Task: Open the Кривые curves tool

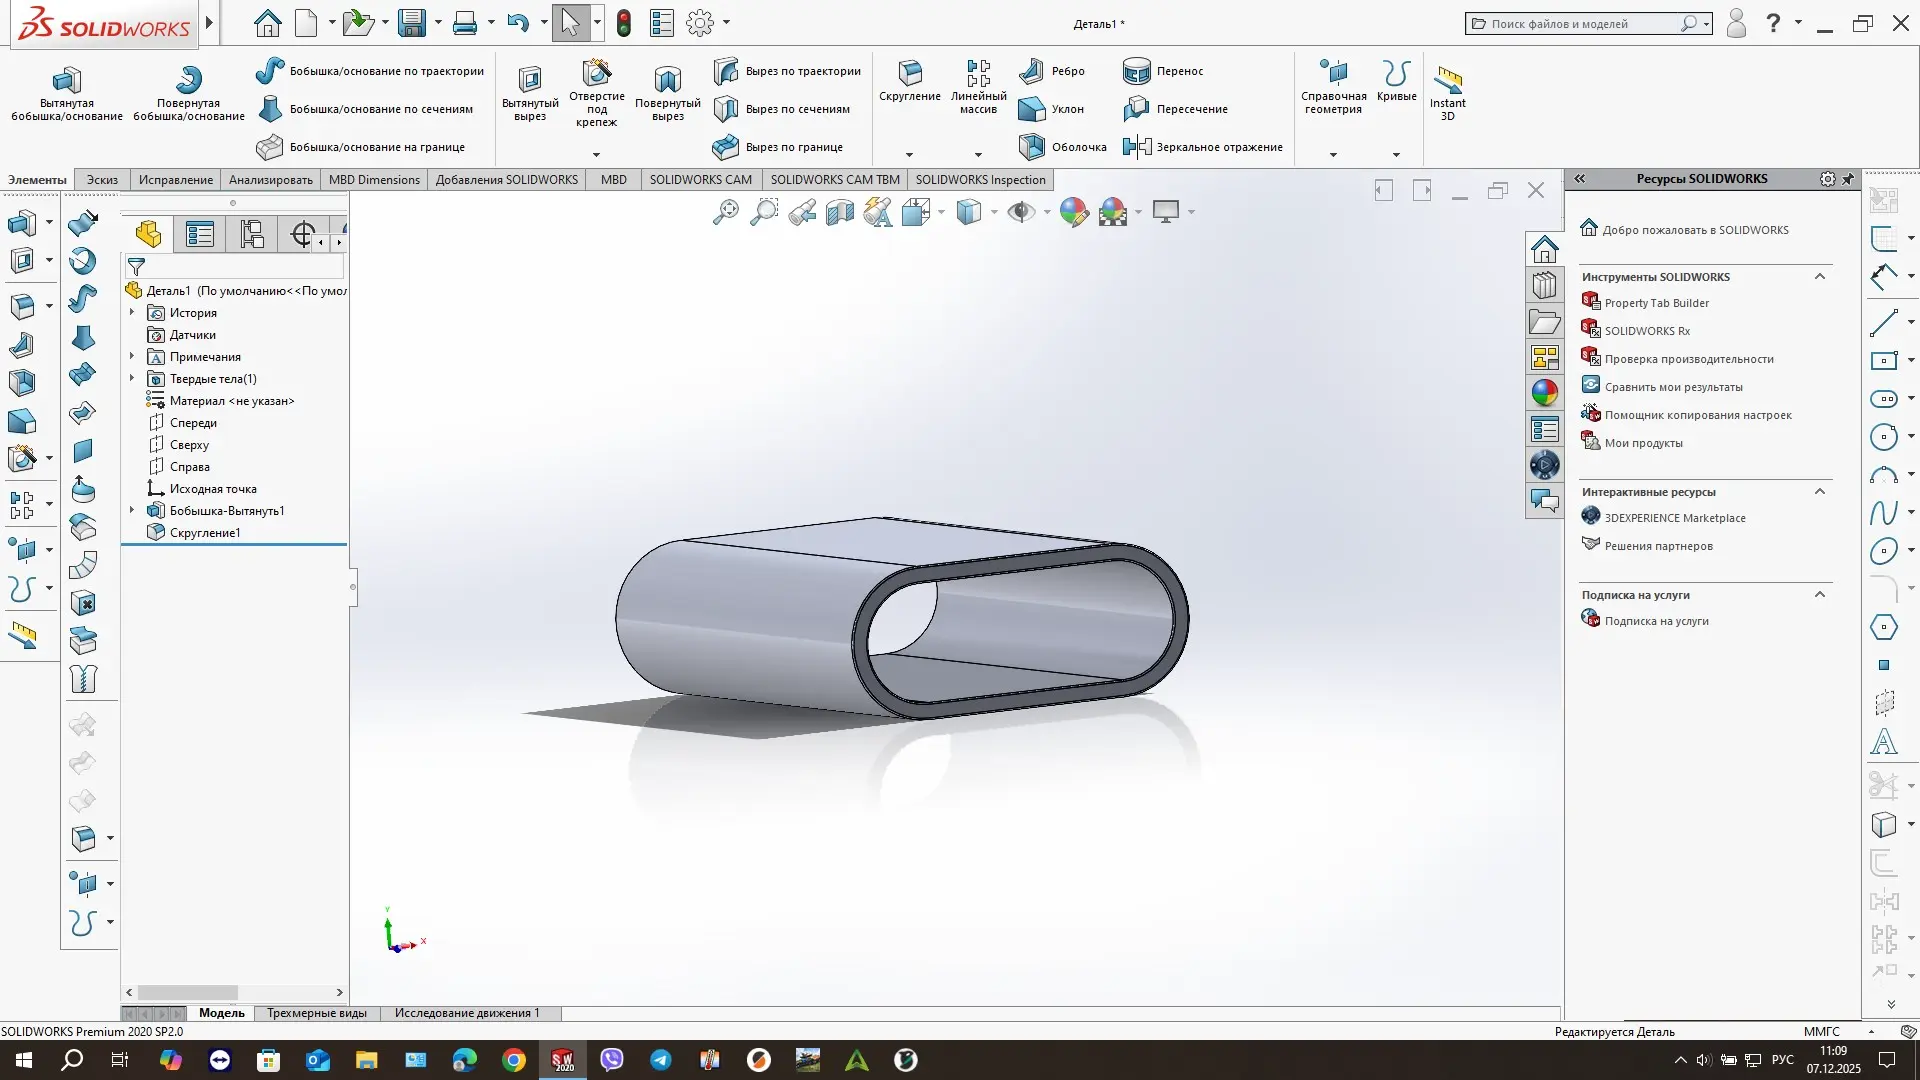Action: coord(1396,81)
